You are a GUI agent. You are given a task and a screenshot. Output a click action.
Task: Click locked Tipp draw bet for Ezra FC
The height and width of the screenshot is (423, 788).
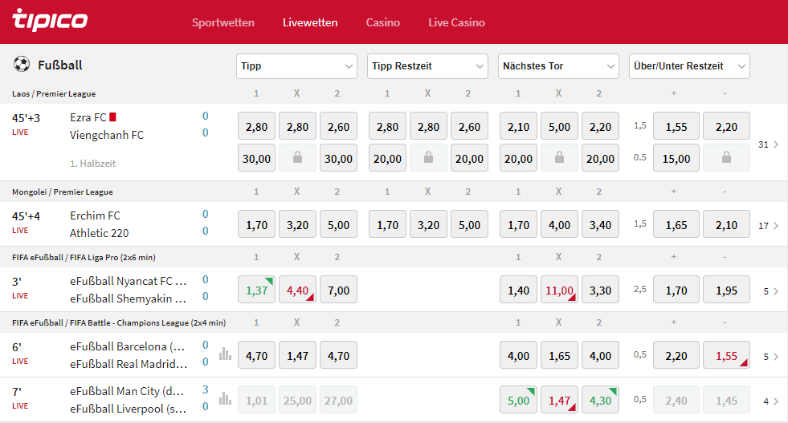coord(298,158)
